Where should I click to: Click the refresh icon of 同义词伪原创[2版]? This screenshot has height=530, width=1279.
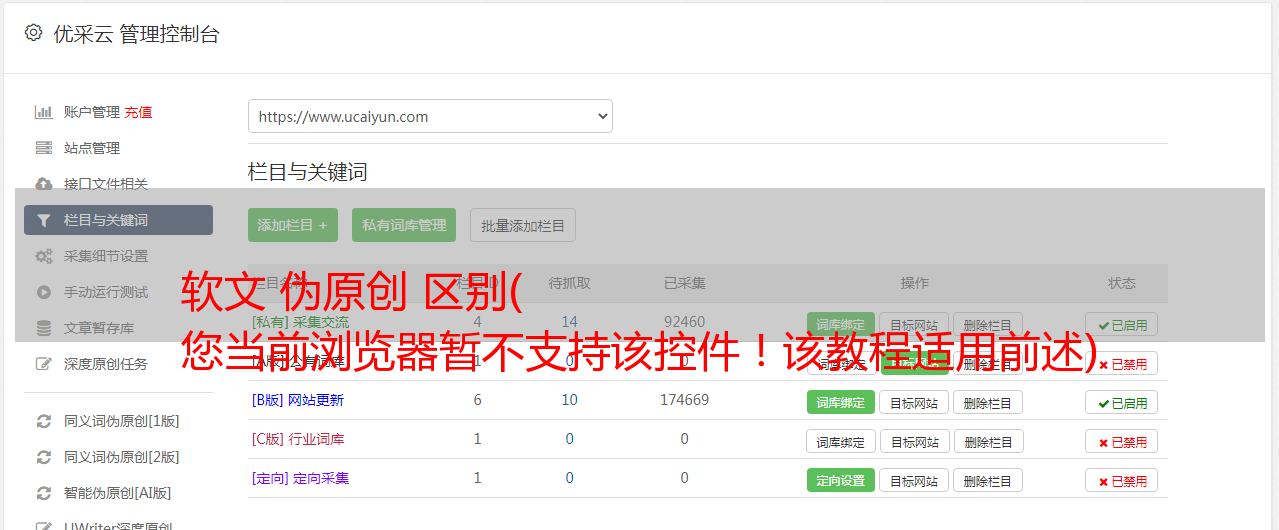pyautogui.click(x=43, y=457)
